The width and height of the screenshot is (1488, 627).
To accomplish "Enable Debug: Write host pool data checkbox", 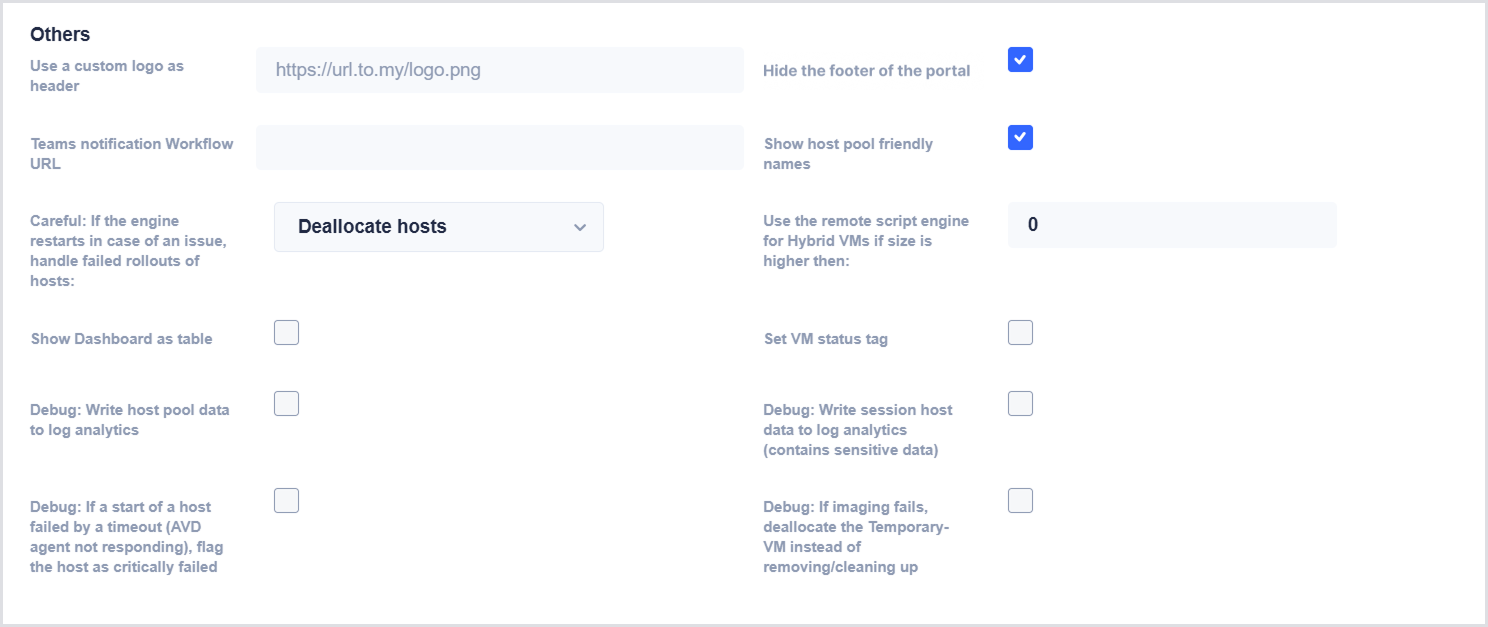I will [x=286, y=403].
